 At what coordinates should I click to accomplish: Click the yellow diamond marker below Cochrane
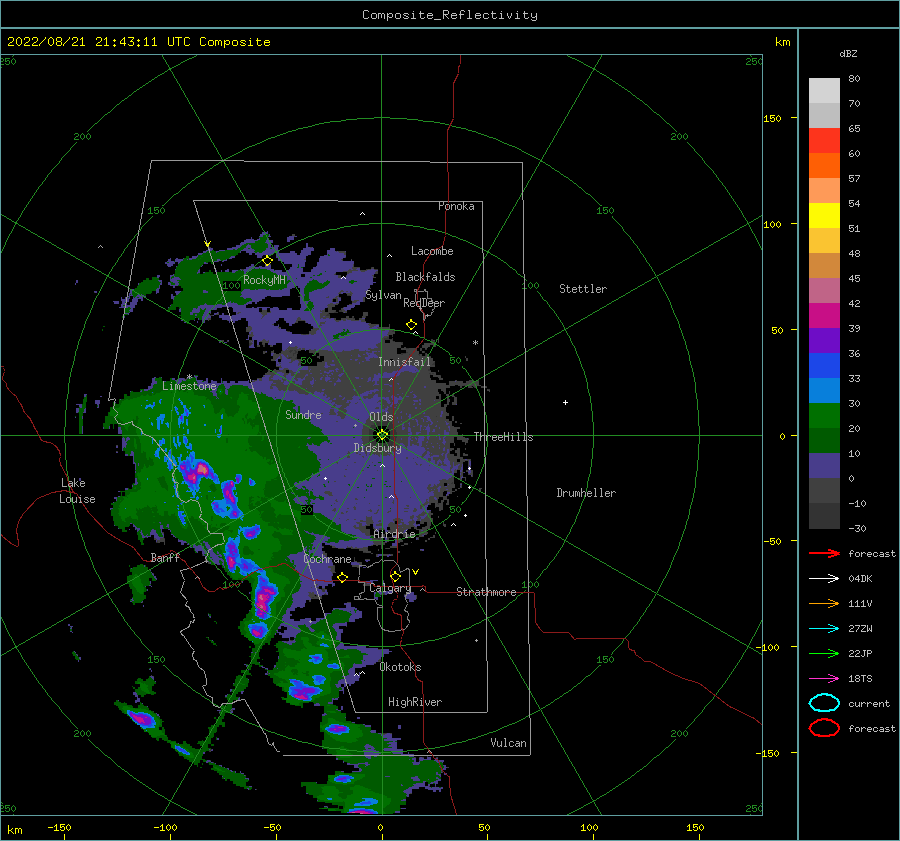pos(342,577)
